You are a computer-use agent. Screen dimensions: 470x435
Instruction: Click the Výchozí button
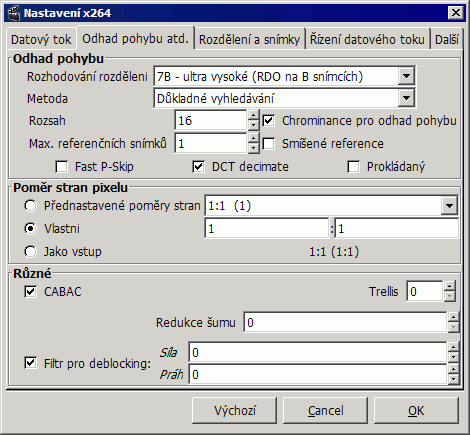click(x=235, y=410)
